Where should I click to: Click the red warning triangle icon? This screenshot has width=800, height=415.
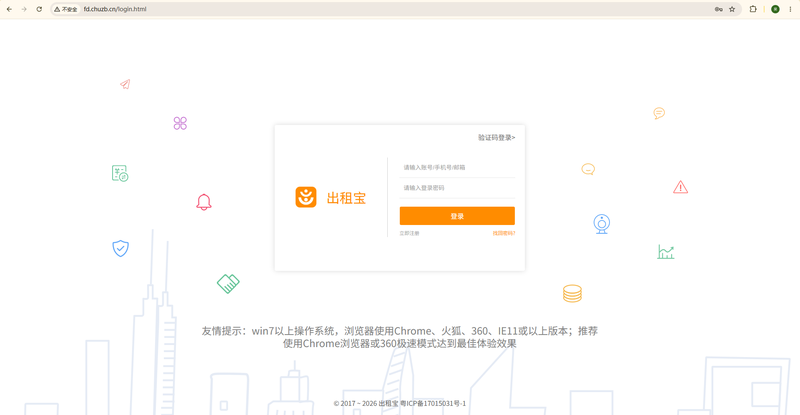(x=680, y=187)
